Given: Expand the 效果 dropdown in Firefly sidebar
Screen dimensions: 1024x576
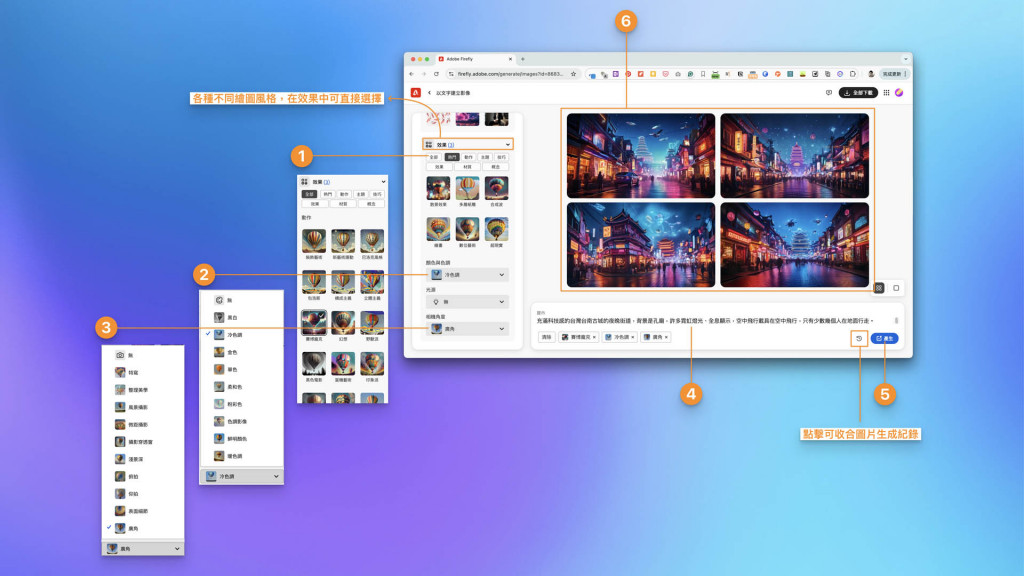Looking at the screenshot, I should (467, 144).
